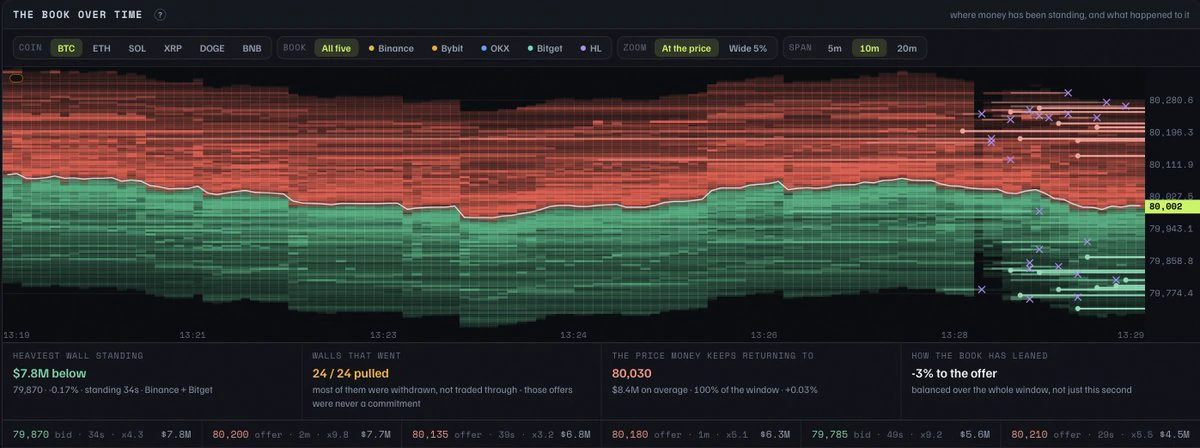Click the 79,943.1 price axis label
Image resolution: width=1200 pixels, height=448 pixels.
pyautogui.click(x=1172, y=229)
